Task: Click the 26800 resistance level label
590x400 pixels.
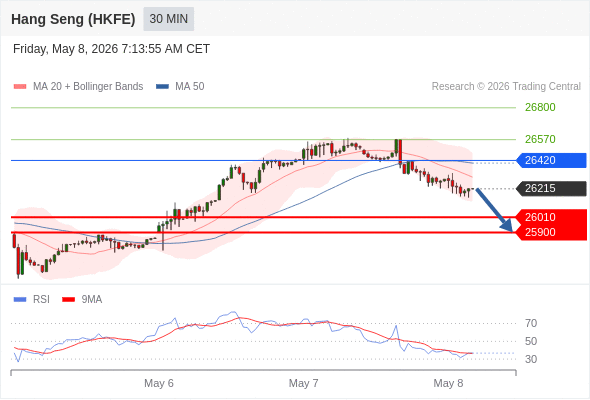Action: [x=540, y=108]
